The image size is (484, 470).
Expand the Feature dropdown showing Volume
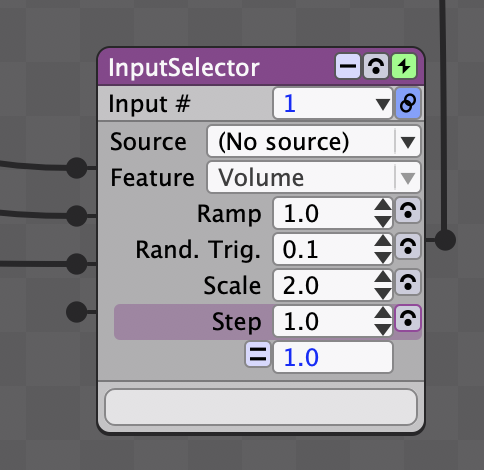(x=314, y=177)
